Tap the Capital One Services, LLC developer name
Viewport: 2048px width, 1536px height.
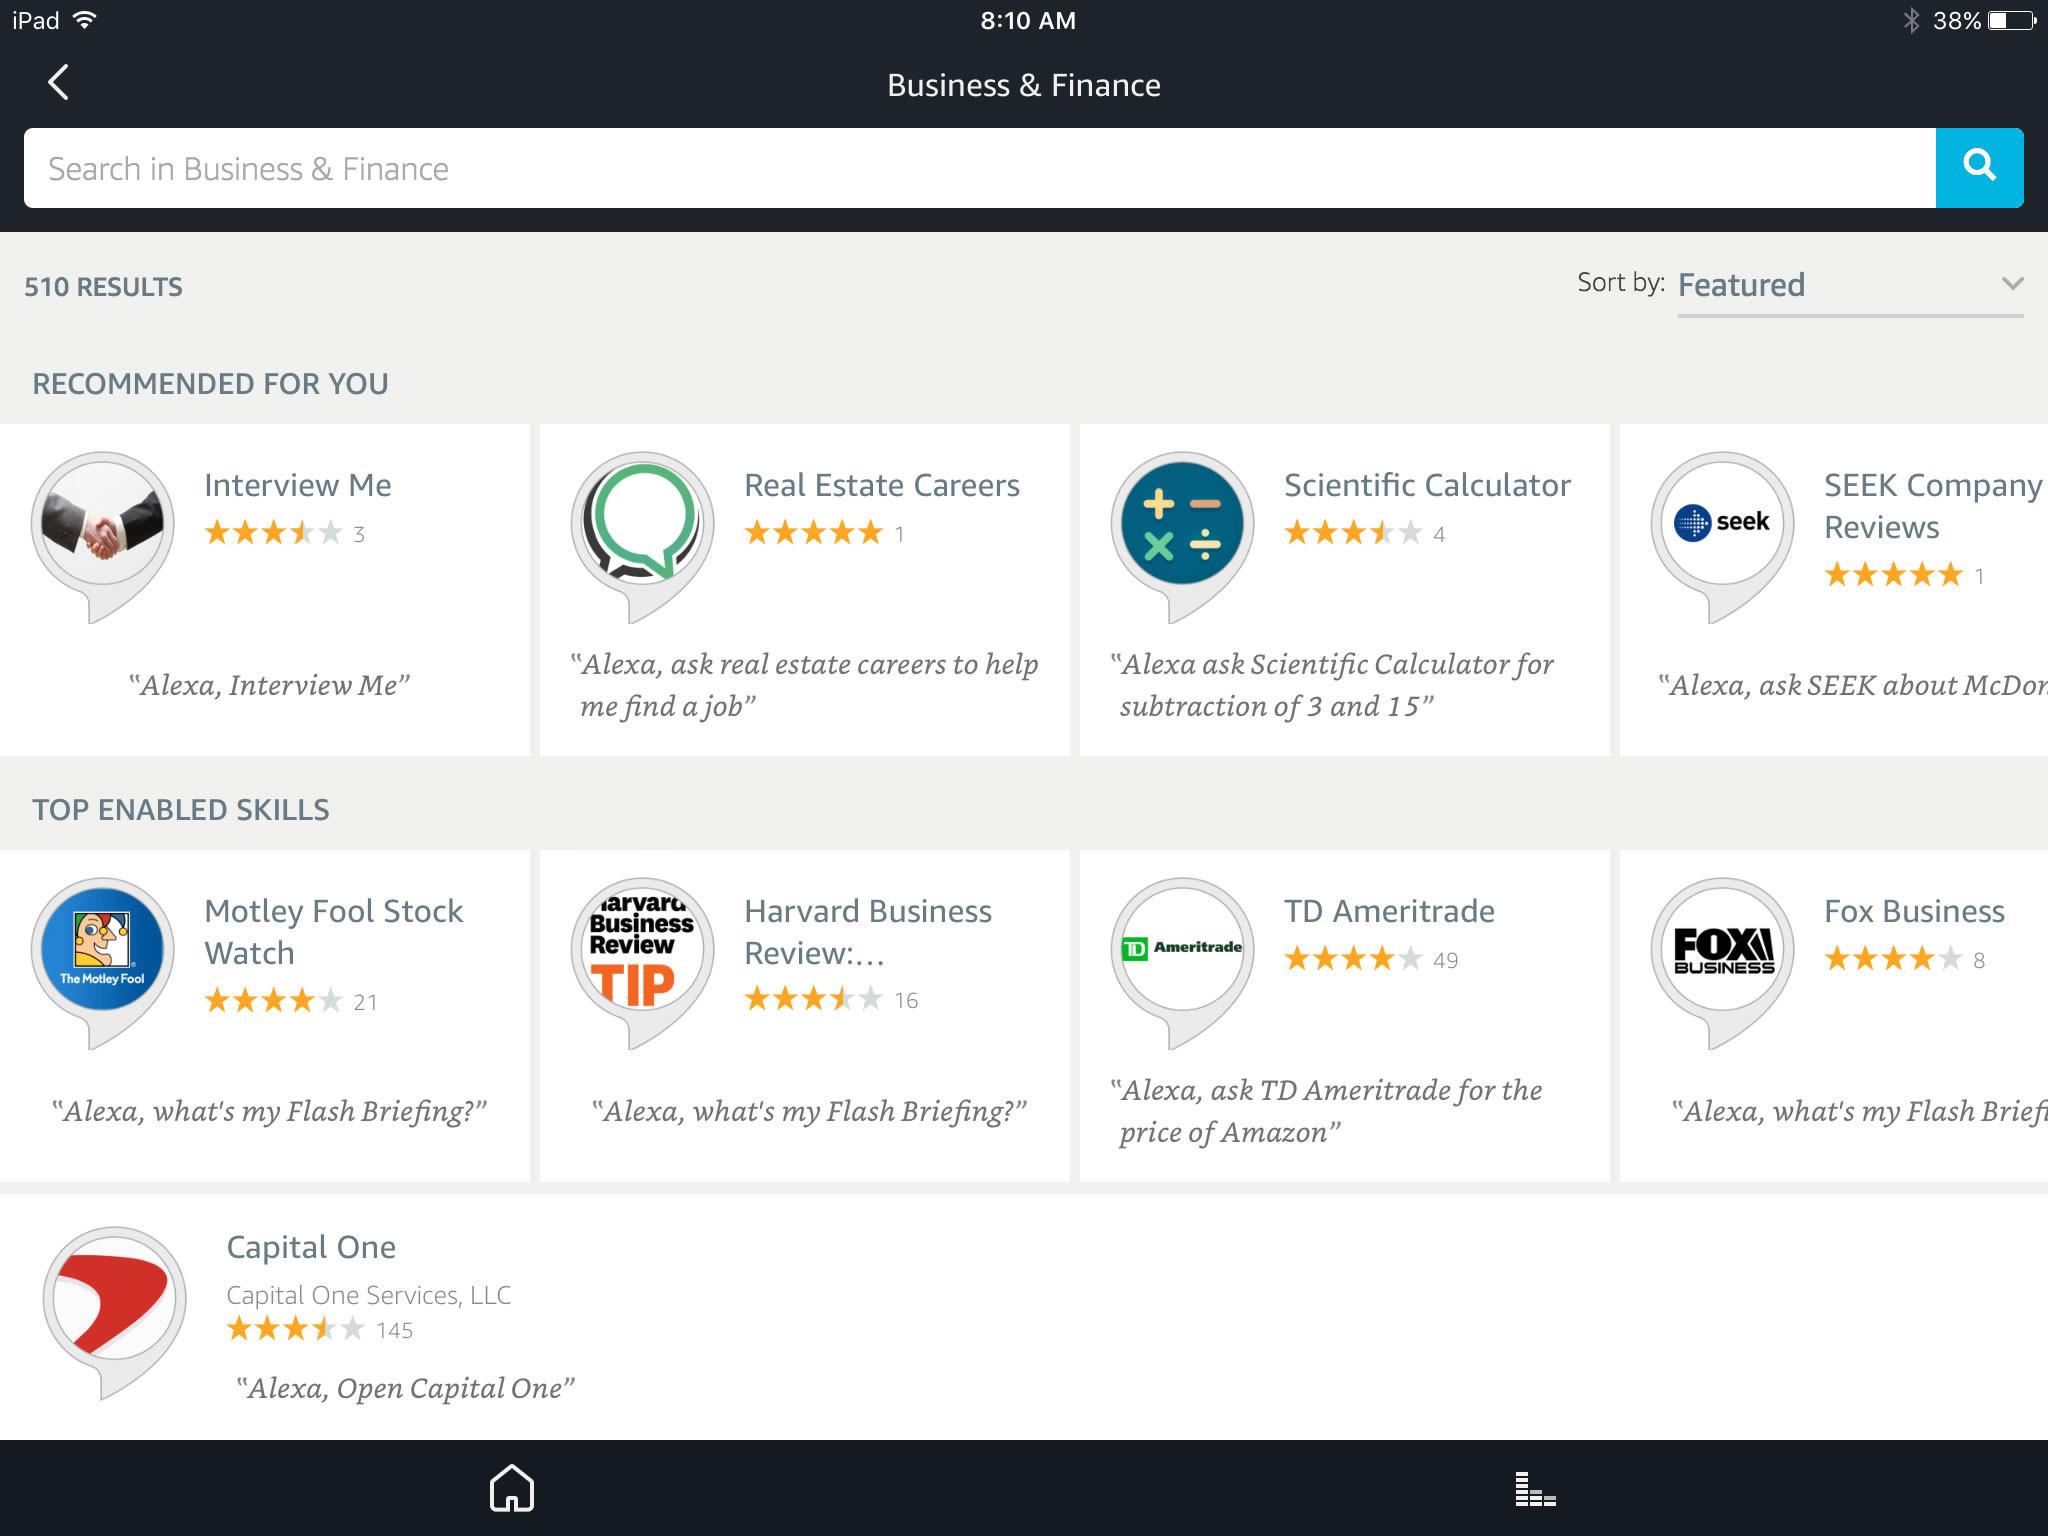tap(368, 1295)
